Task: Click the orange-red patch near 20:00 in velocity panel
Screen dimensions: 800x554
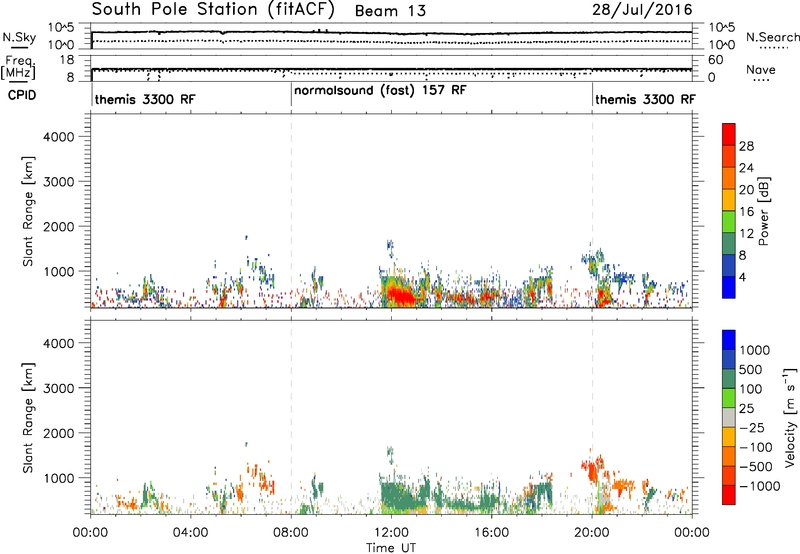Action: coord(593,470)
